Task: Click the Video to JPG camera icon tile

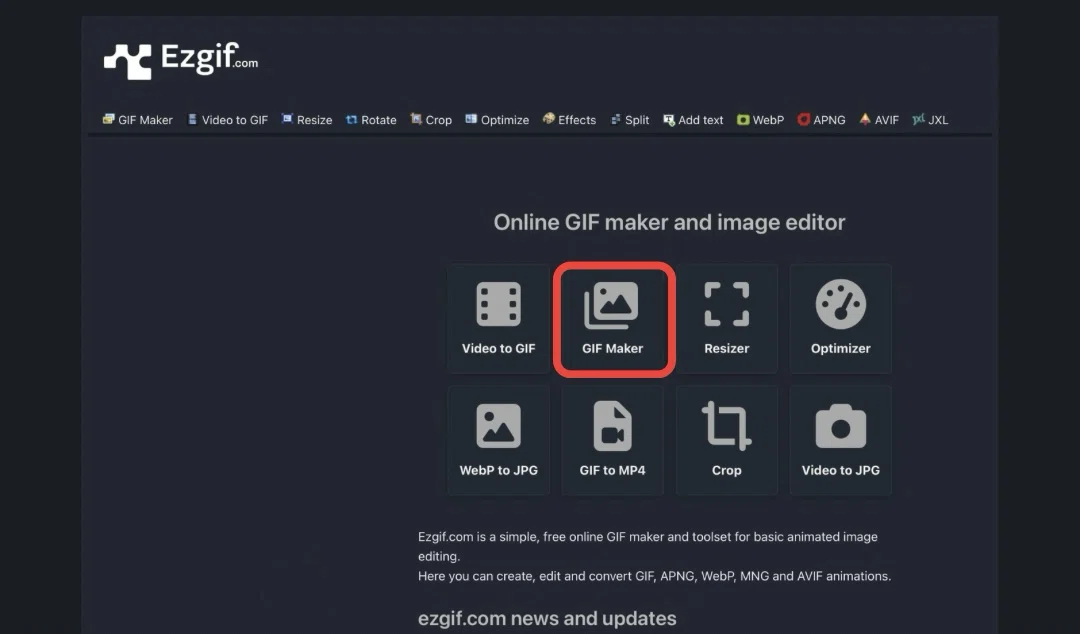Action: [x=841, y=440]
